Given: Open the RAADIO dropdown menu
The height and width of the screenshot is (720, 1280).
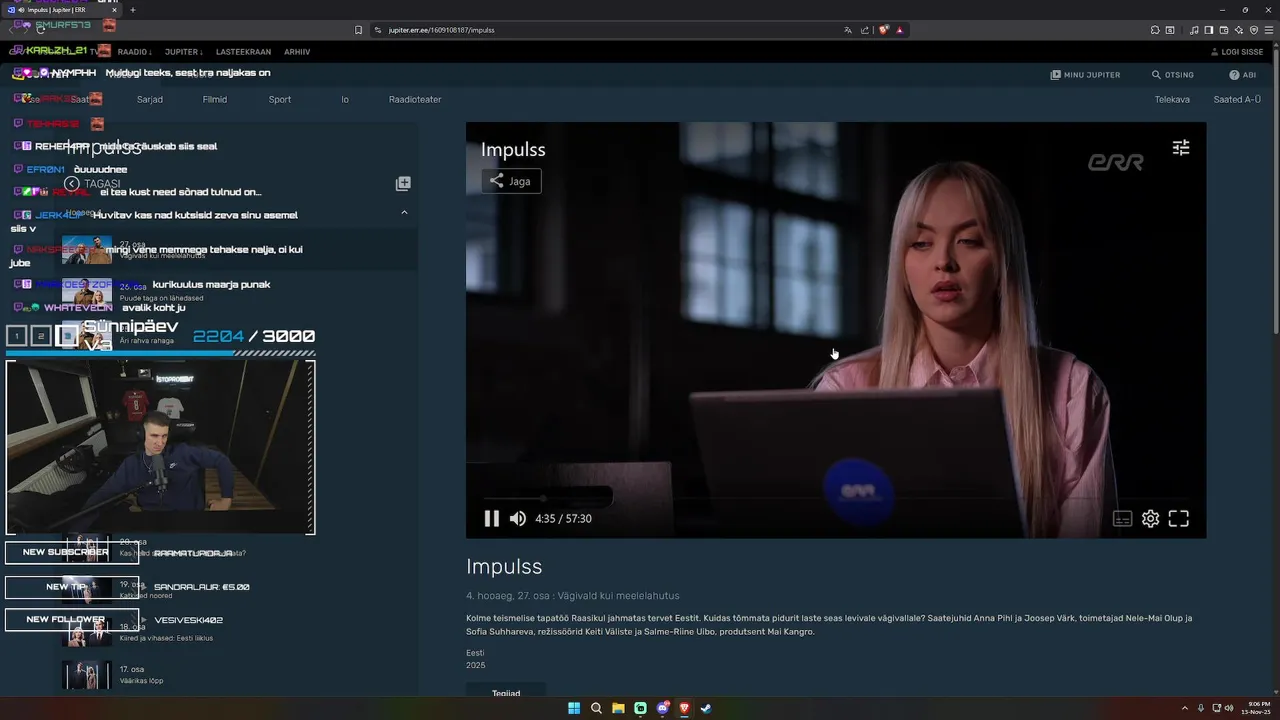Looking at the screenshot, I should click(x=135, y=52).
